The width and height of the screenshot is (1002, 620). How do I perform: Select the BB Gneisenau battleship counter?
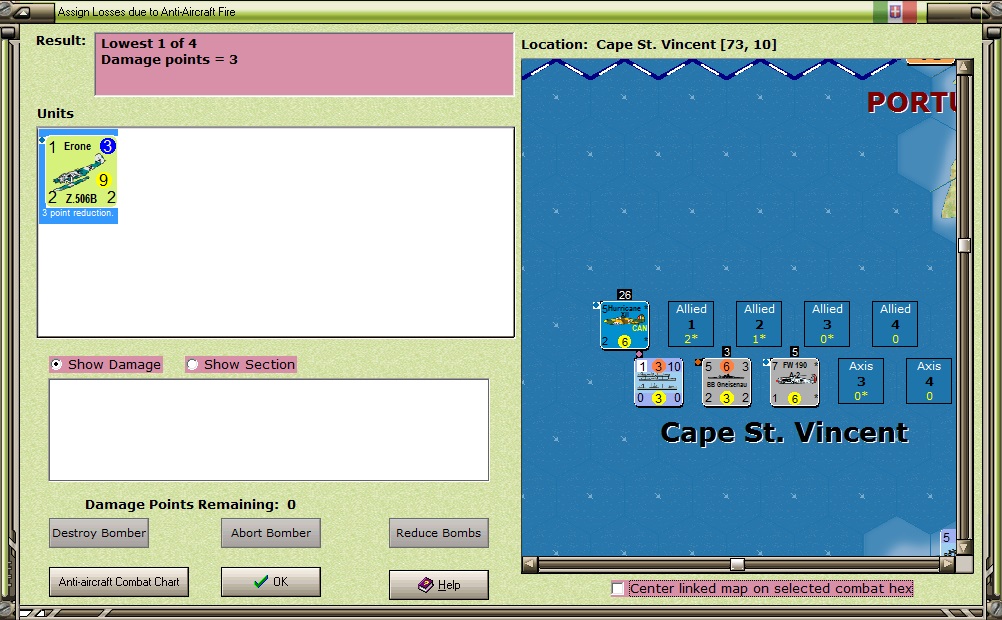[727, 382]
